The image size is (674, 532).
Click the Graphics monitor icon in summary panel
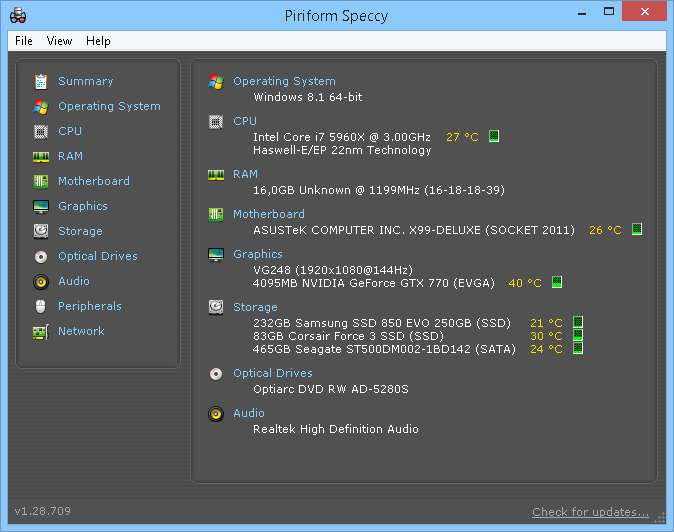click(216, 254)
